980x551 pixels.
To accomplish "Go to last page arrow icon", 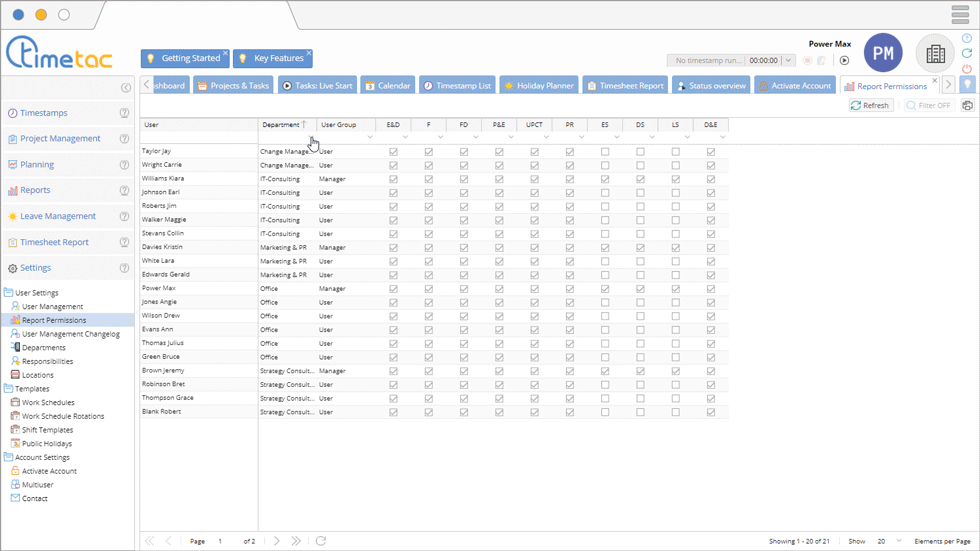I will [296, 541].
